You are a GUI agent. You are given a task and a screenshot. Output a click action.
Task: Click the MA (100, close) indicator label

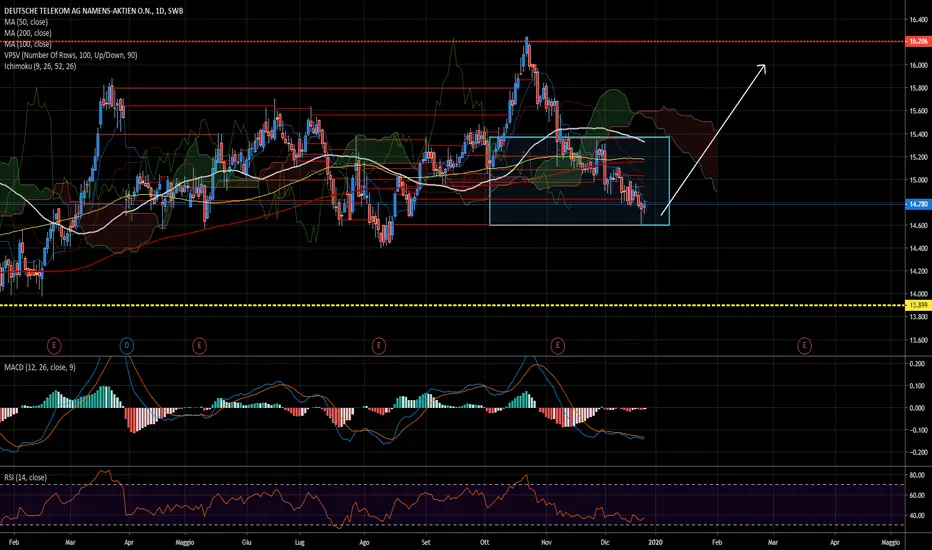28,44
